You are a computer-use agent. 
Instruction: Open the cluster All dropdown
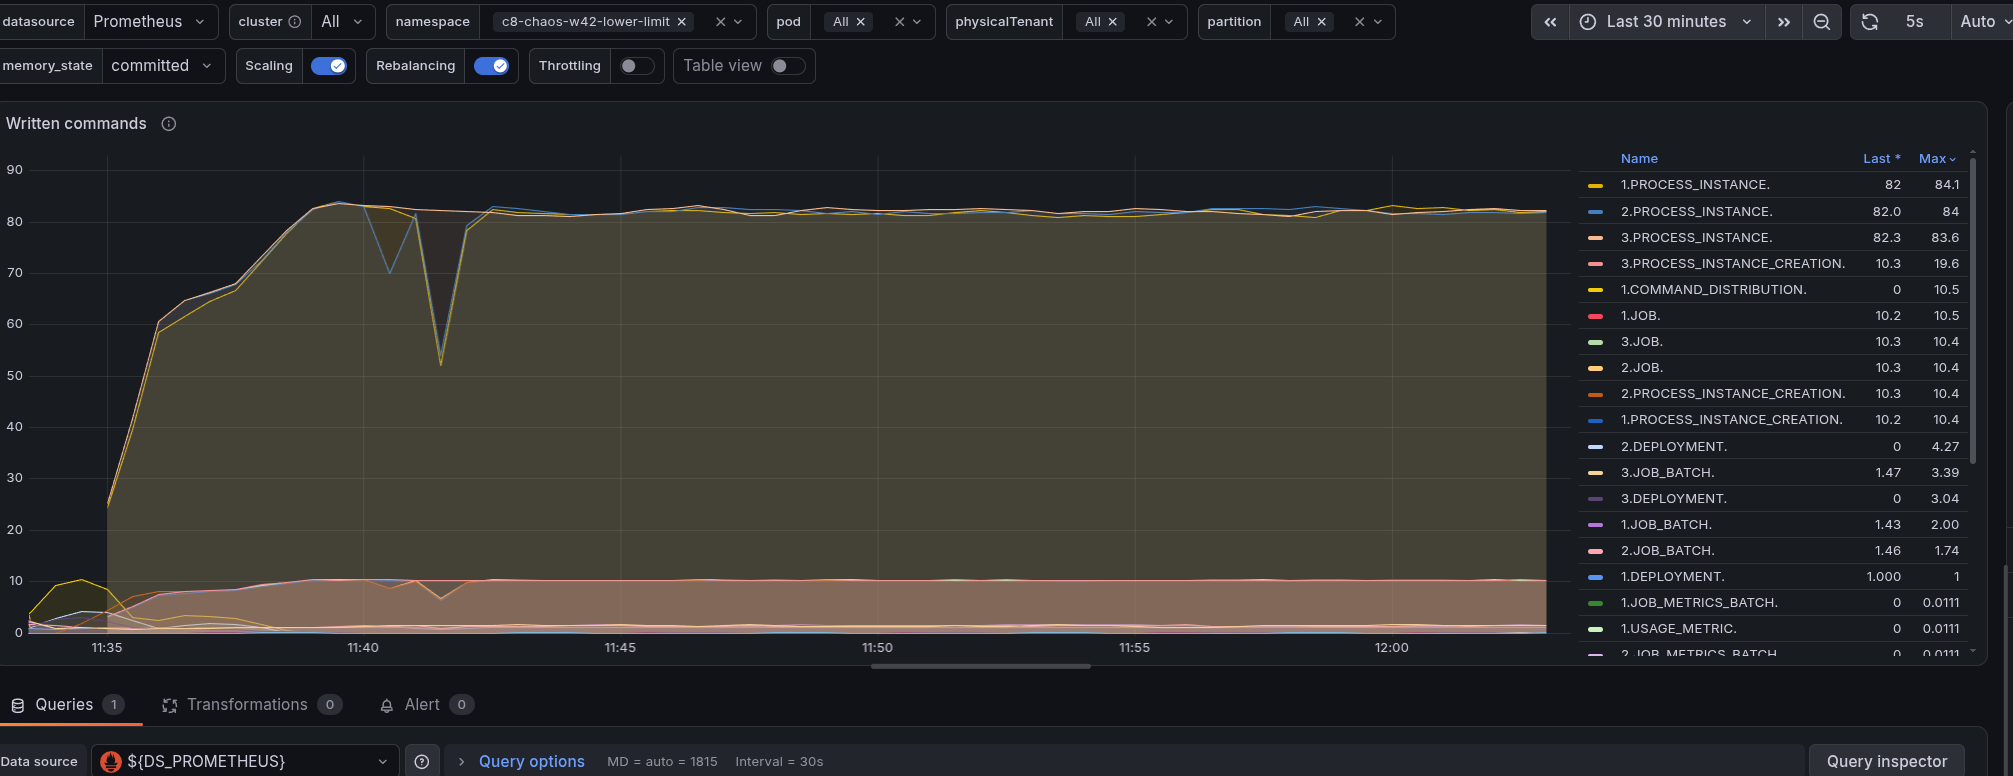click(x=342, y=22)
